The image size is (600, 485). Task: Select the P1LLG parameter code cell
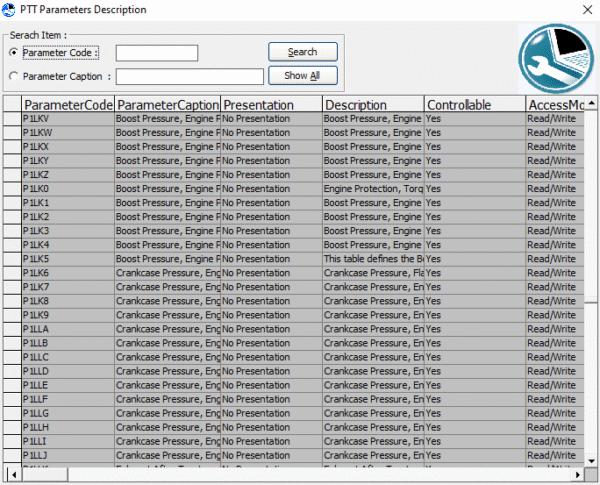[x=68, y=413]
